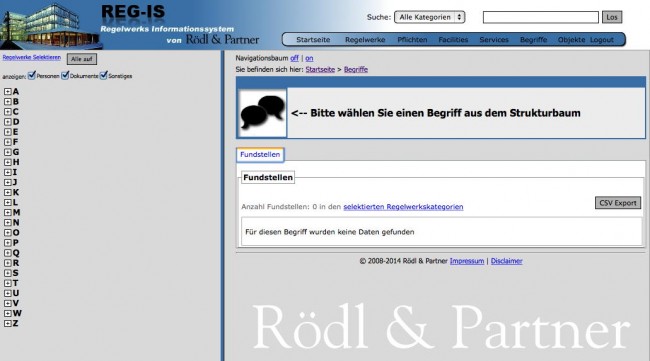Select the Fundstellen tab
The width and height of the screenshot is (650, 361).
(x=260, y=155)
